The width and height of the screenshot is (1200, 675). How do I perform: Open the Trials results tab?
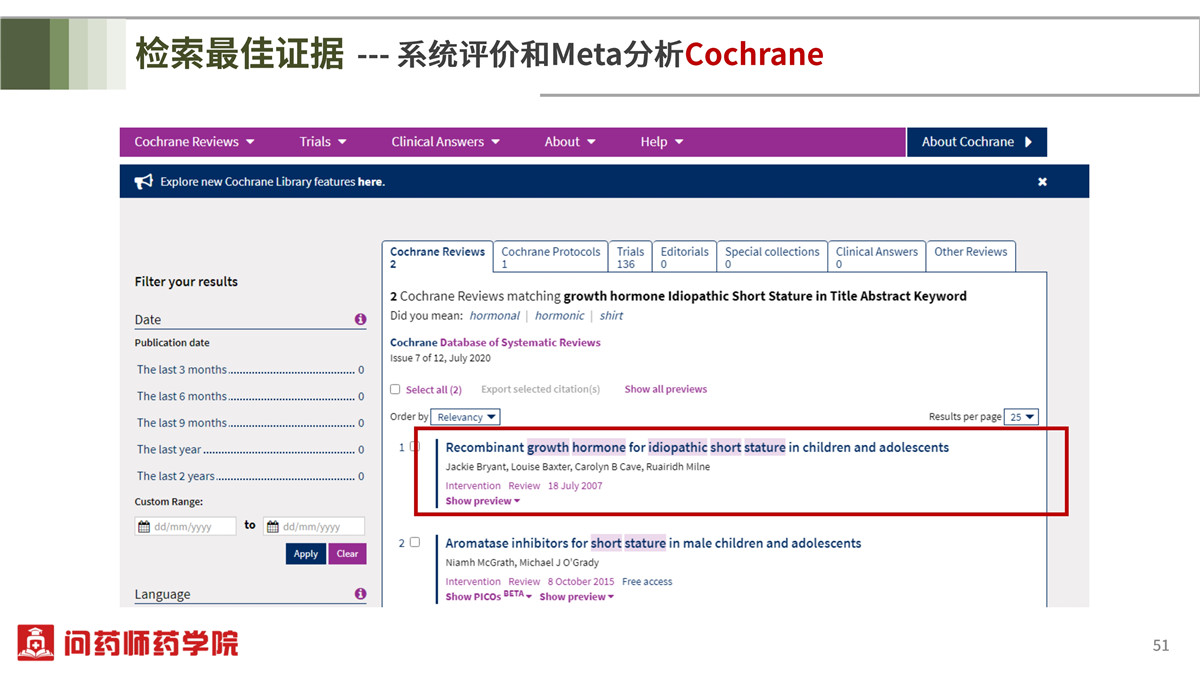pyautogui.click(x=630, y=257)
